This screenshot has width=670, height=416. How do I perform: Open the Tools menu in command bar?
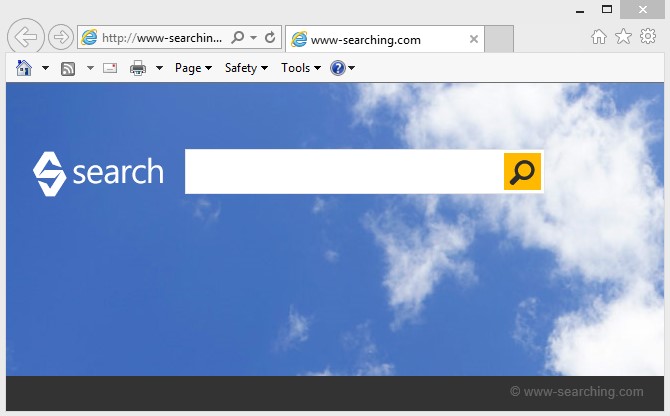click(x=300, y=68)
